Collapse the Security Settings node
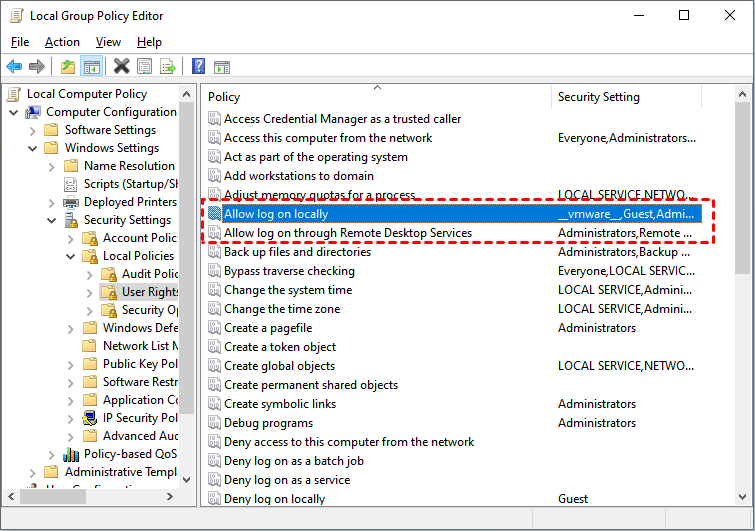The image size is (755, 531). [x=52, y=220]
